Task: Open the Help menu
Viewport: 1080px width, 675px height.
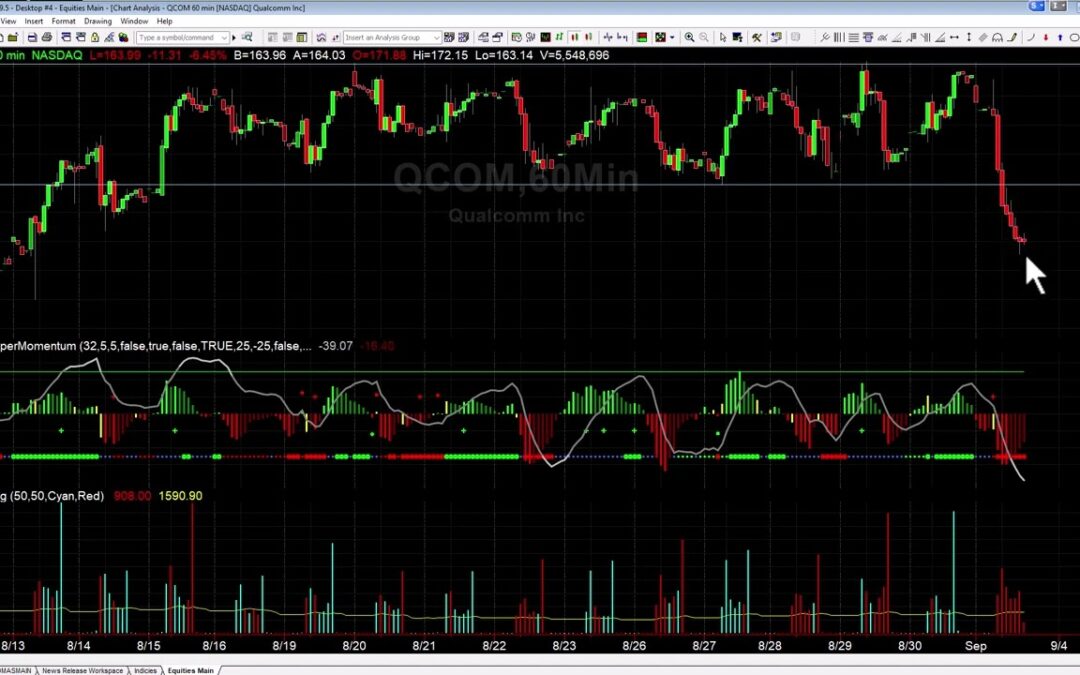Action: point(165,21)
